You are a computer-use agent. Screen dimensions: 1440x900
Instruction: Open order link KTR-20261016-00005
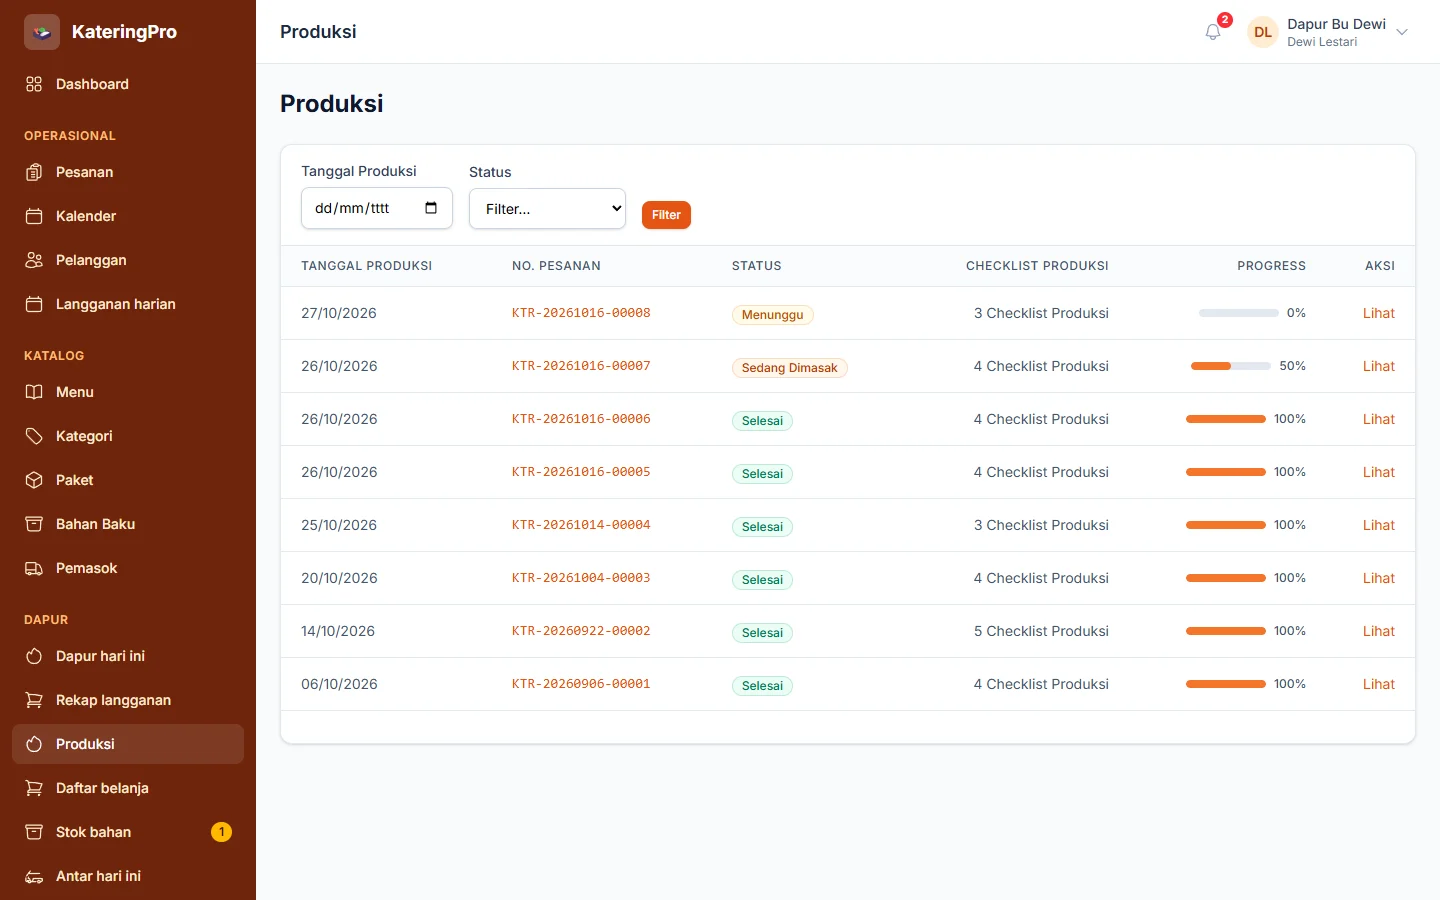581,472
